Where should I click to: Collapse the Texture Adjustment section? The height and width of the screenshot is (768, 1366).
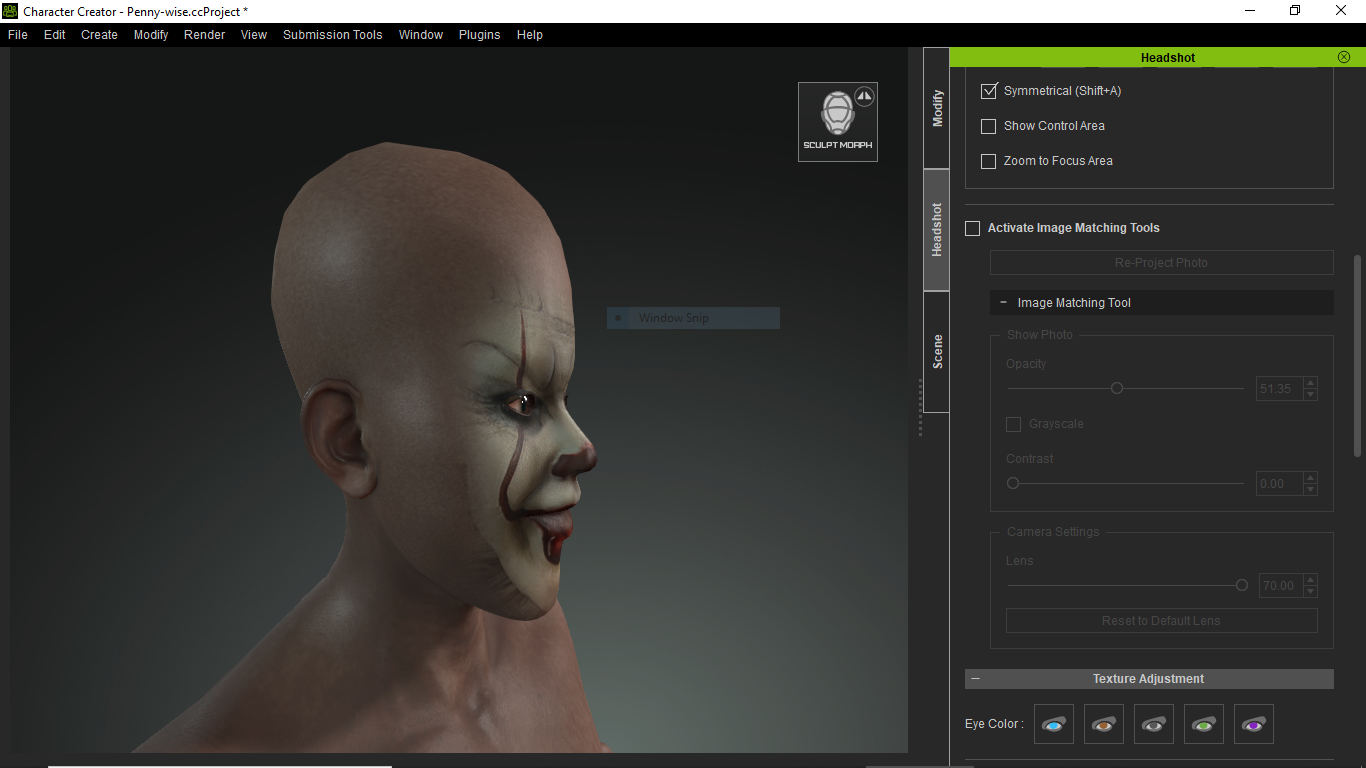[x=976, y=679]
